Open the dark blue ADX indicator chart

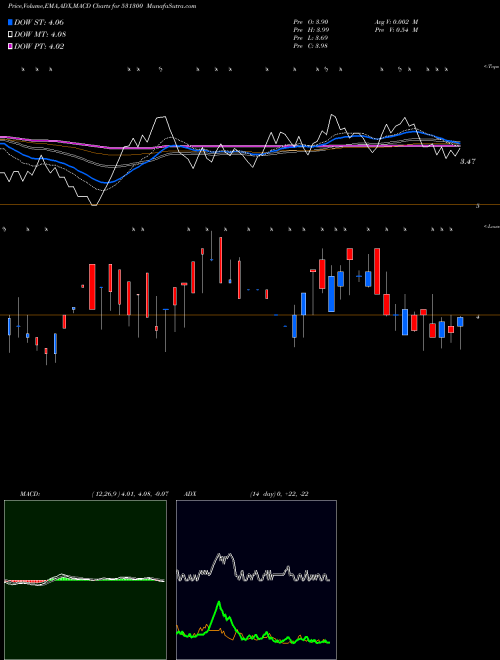256,580
